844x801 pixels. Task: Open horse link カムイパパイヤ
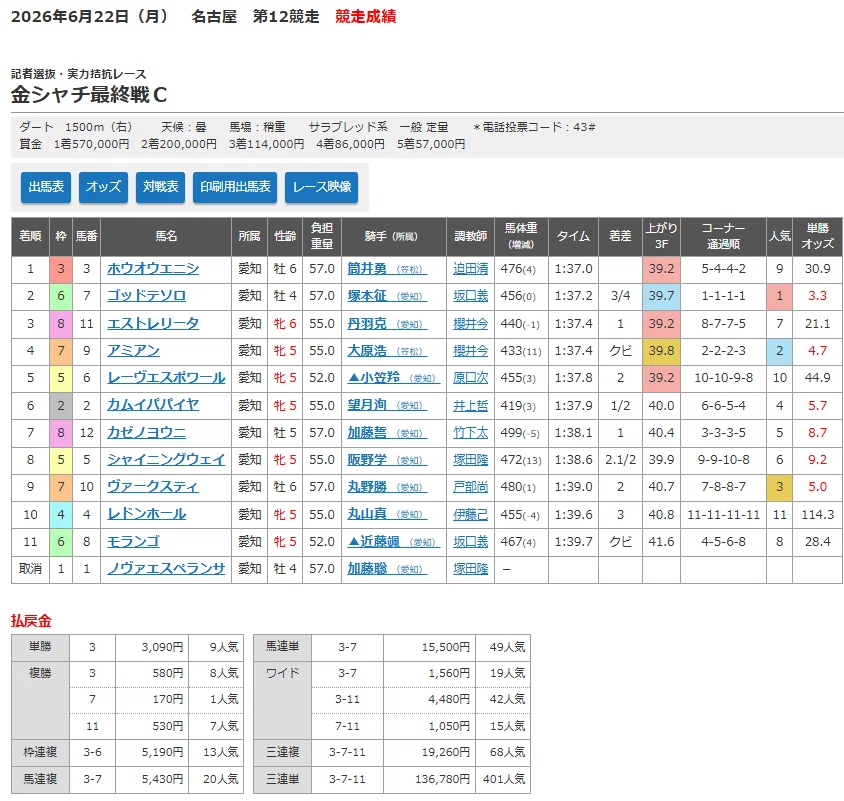pos(153,405)
